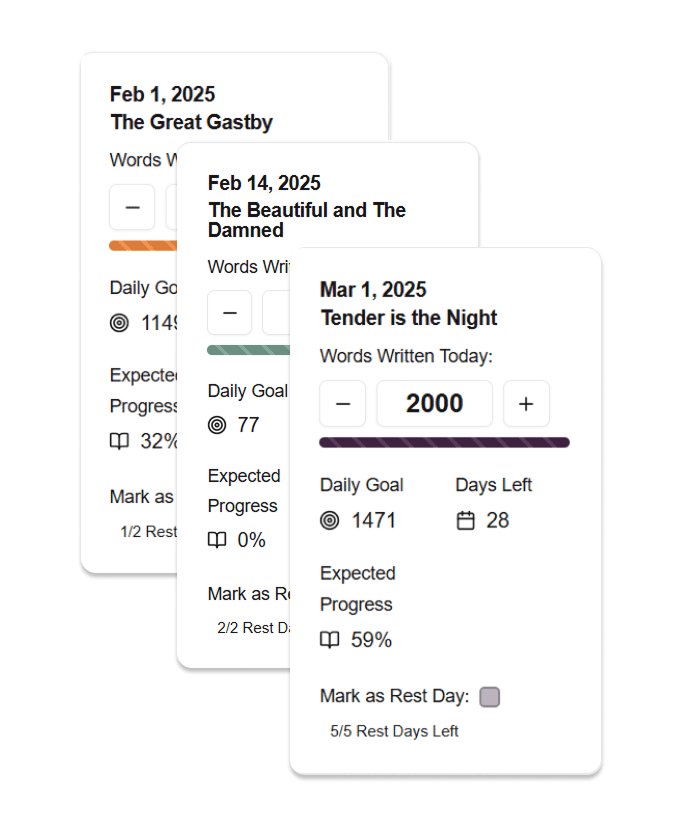The height and width of the screenshot is (821, 679).
Task: Increase word count for Tender is the Night
Action: click(x=526, y=404)
